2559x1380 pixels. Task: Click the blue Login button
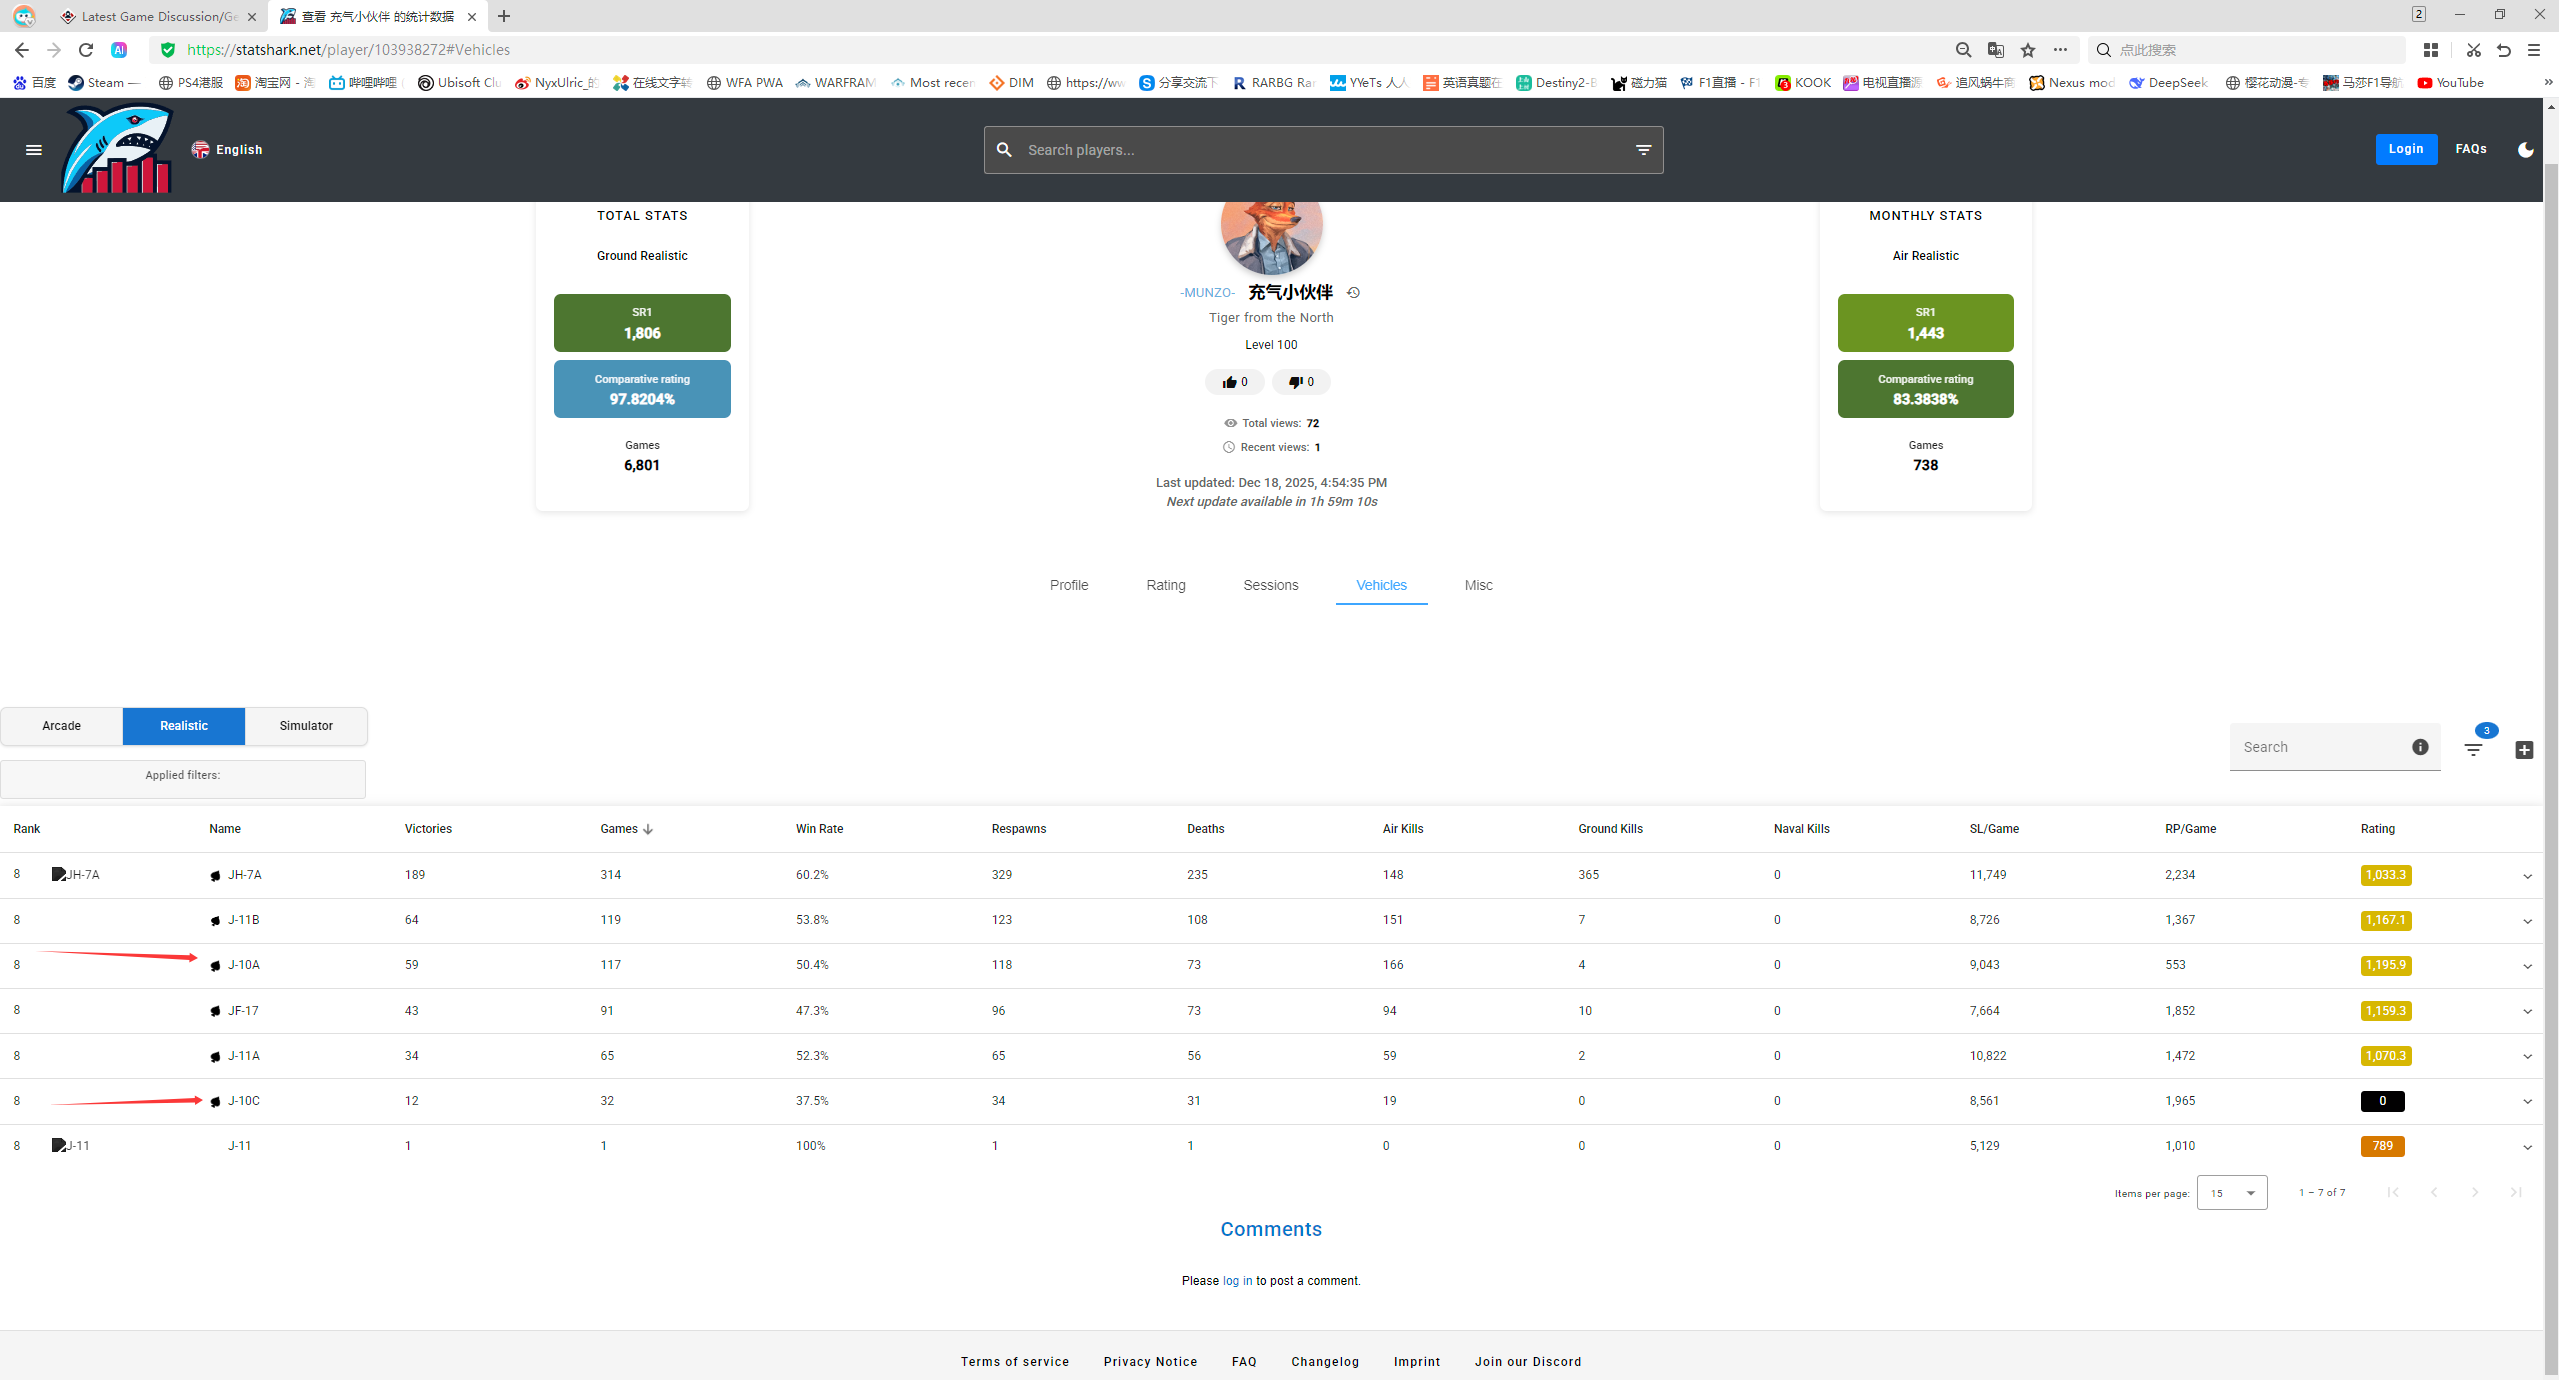(2405, 149)
